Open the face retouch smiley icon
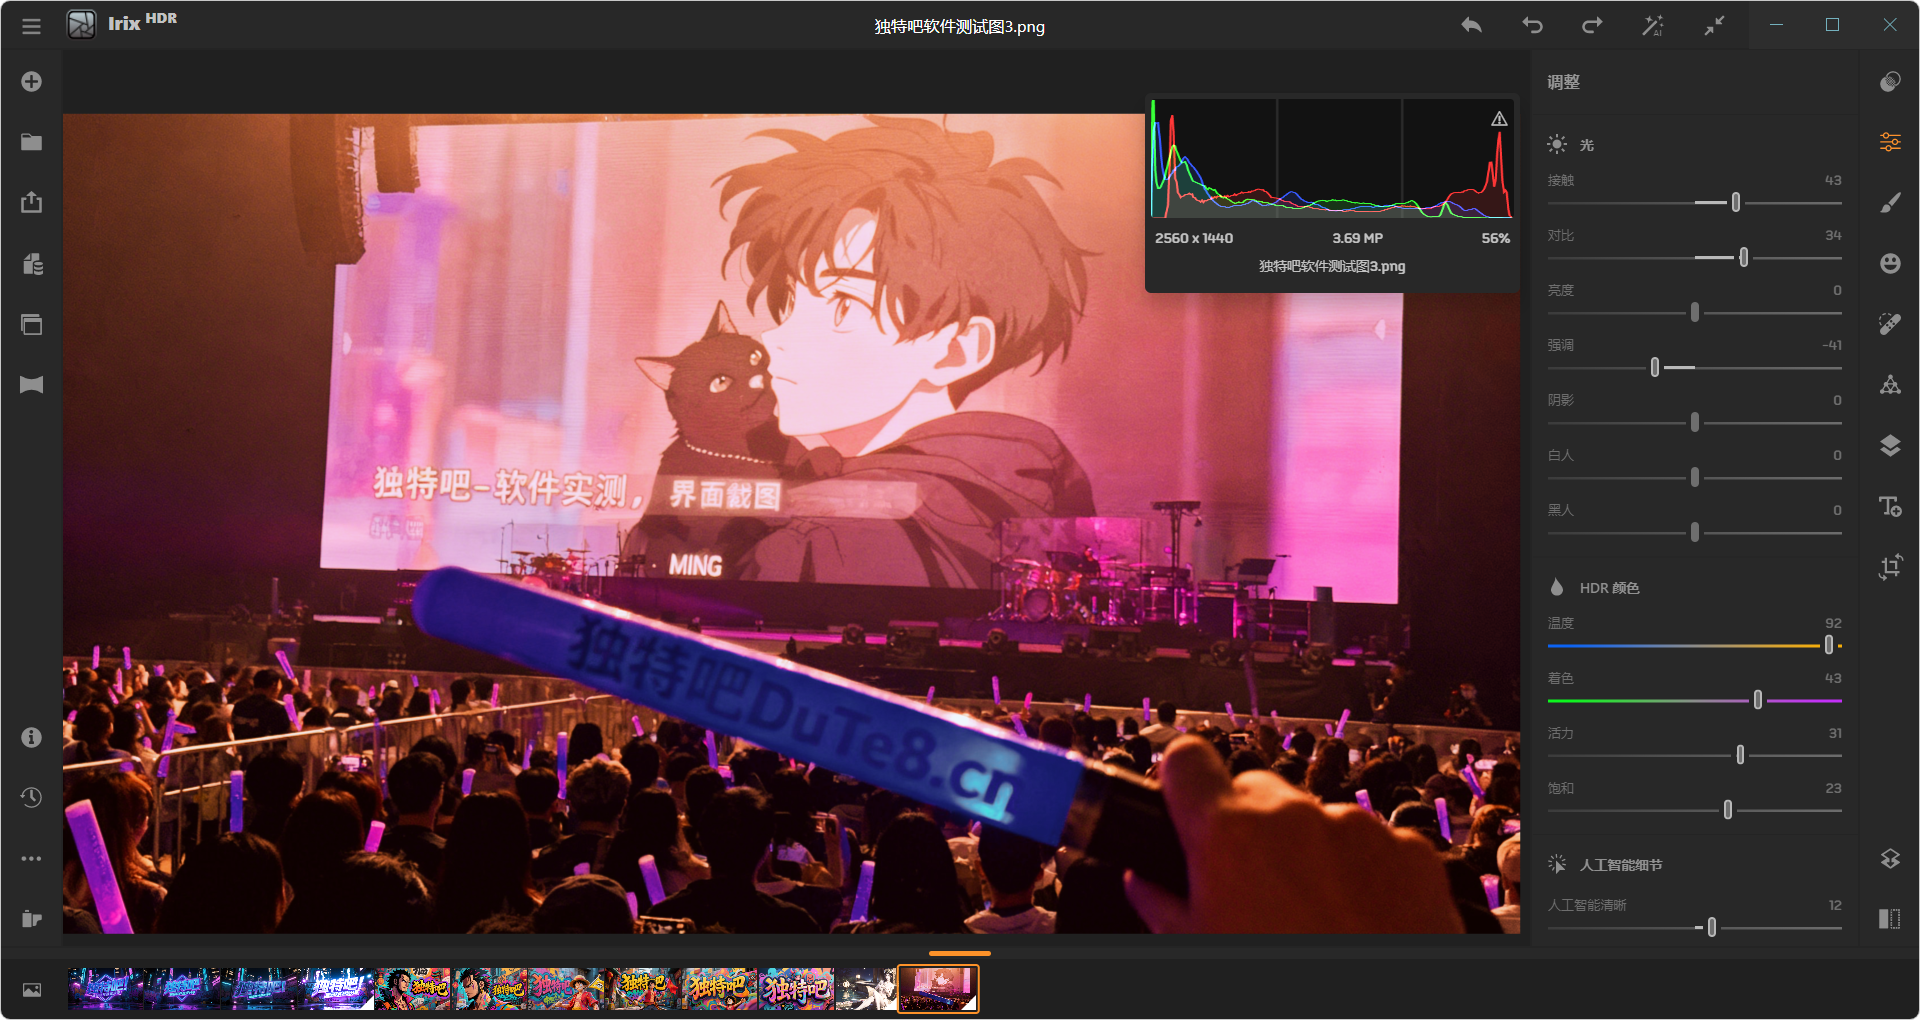1920x1020 pixels. (1890, 263)
